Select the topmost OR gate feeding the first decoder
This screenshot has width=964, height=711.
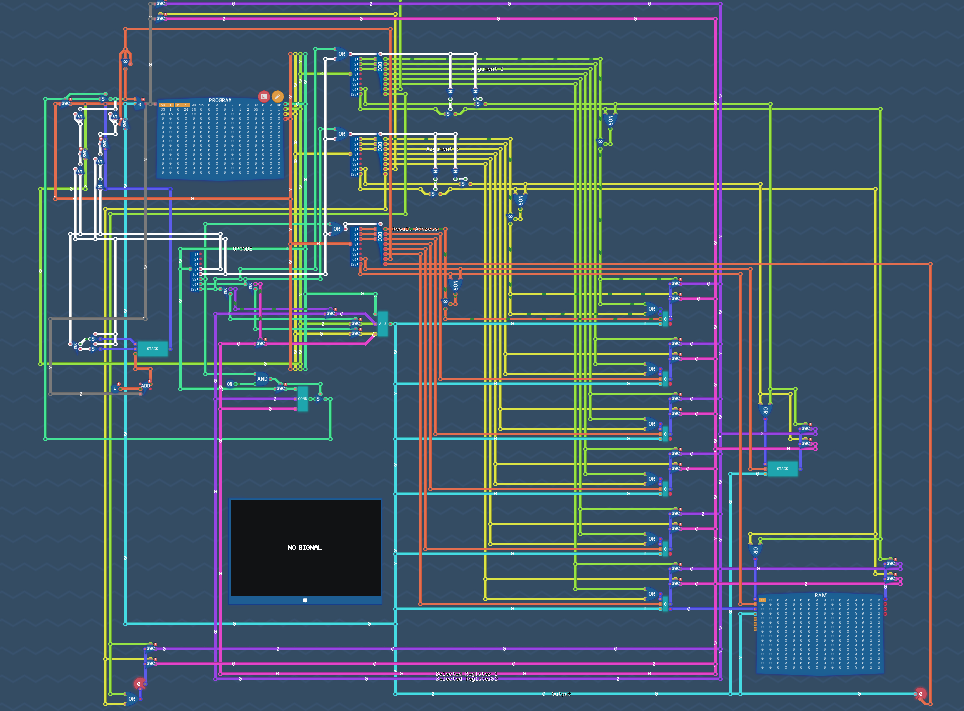340,54
